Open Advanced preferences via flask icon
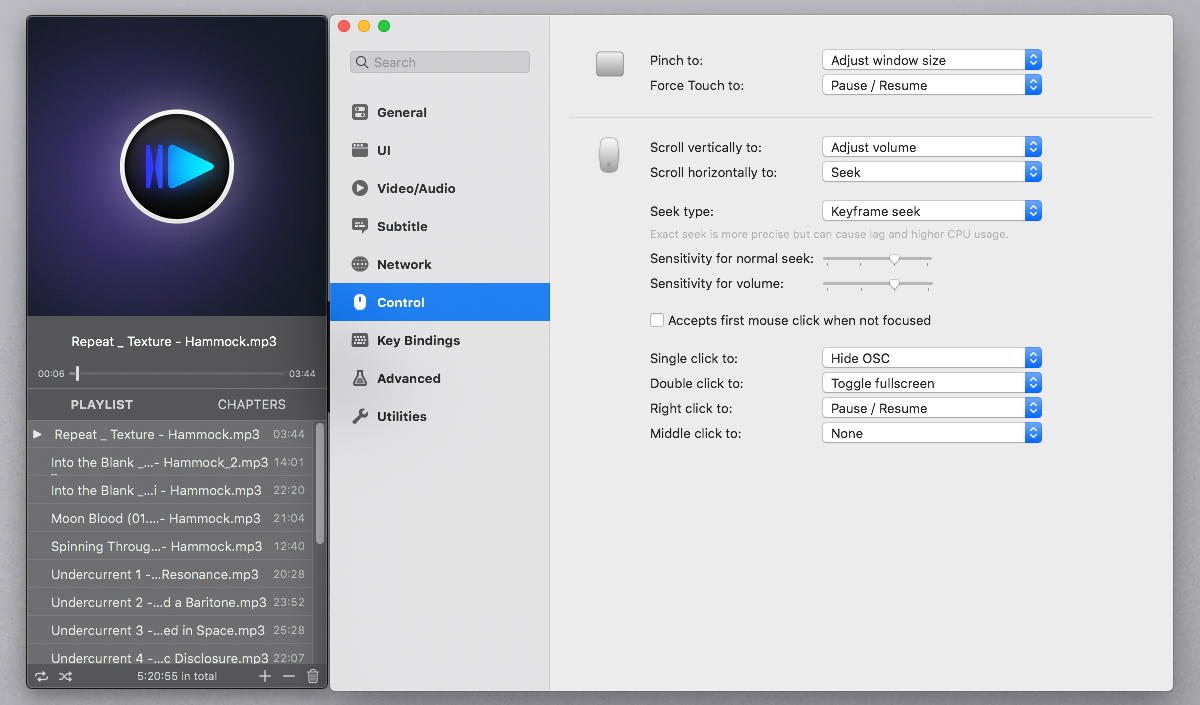The height and width of the screenshot is (705, 1200). click(x=360, y=379)
